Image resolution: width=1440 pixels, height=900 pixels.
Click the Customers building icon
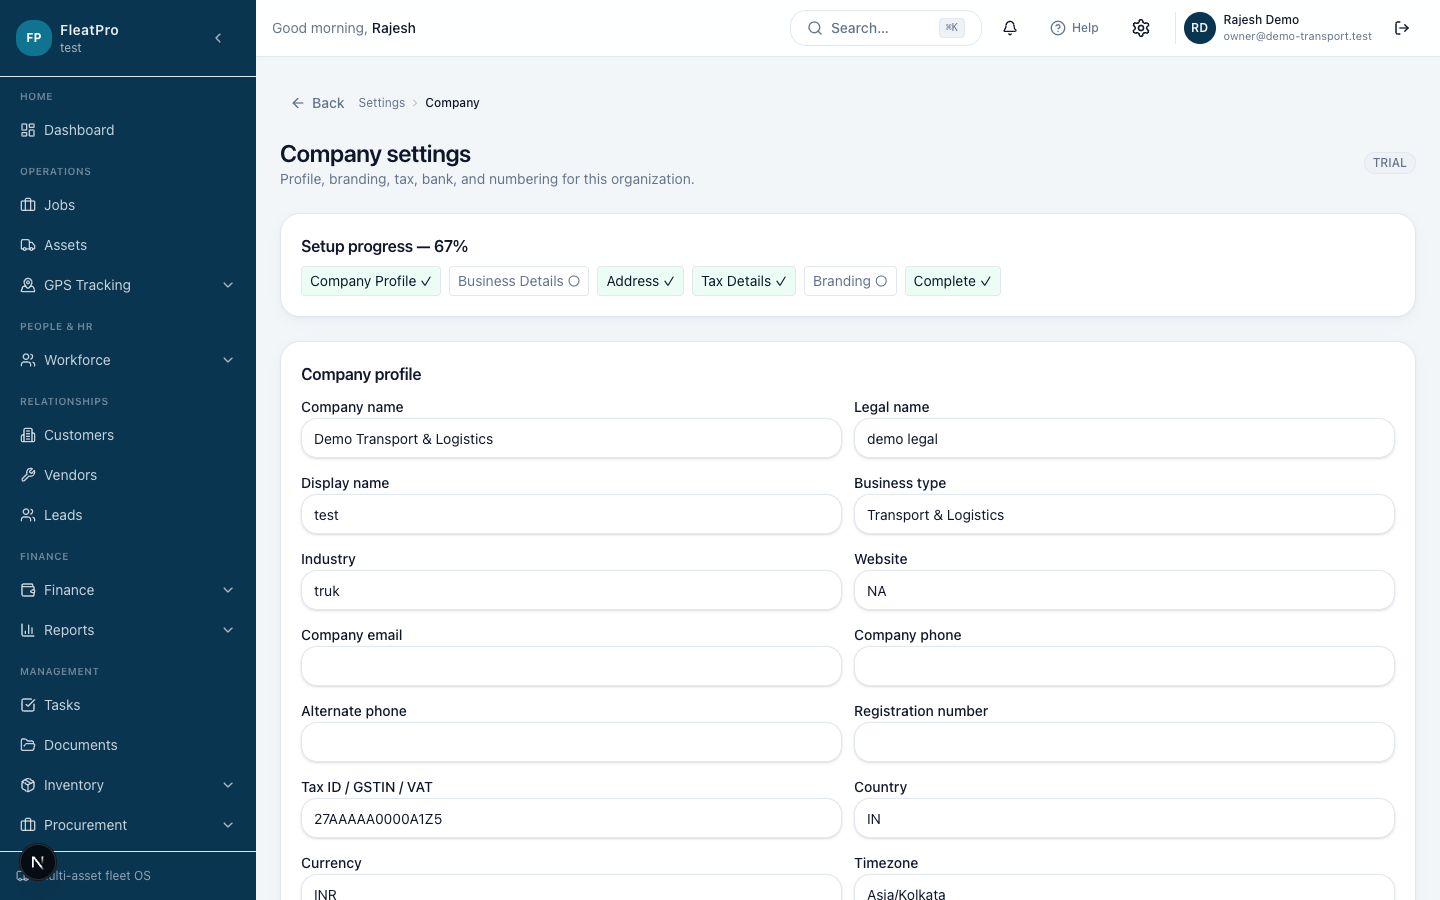coord(28,435)
